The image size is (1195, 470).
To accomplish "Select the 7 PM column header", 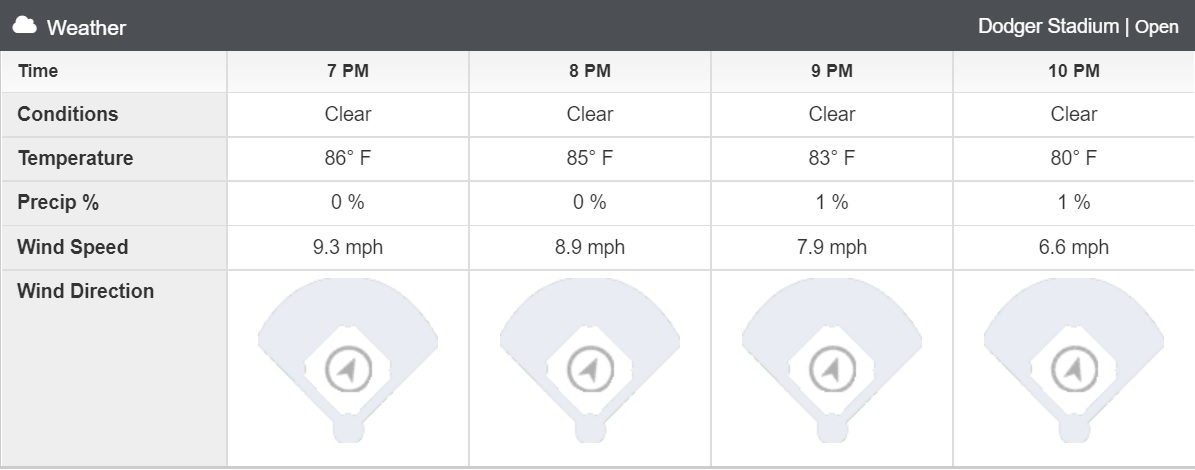I will 348,72.
